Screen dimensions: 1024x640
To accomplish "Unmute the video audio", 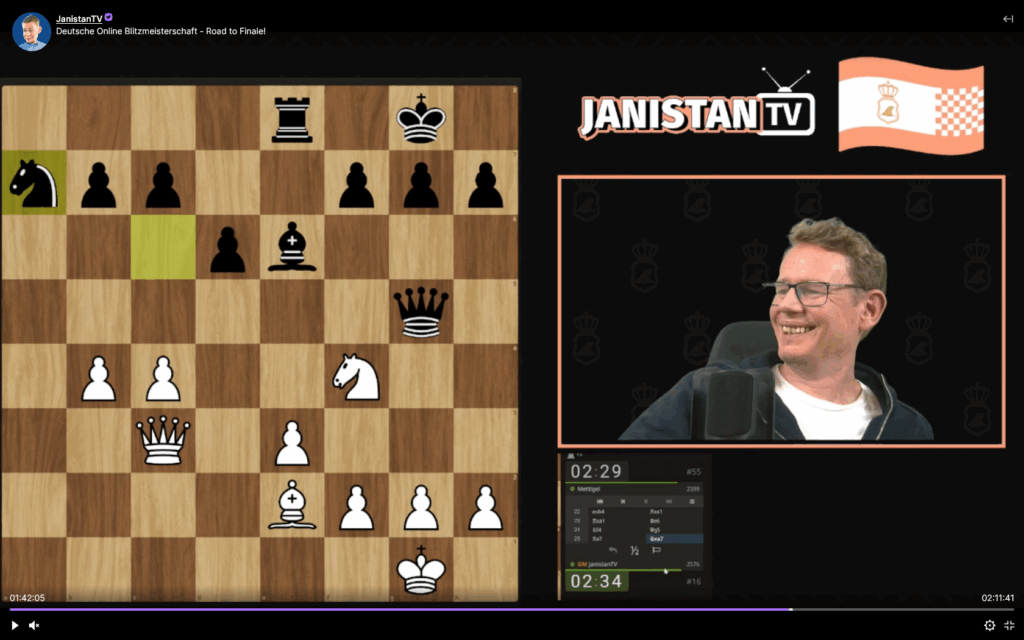I will [34, 625].
